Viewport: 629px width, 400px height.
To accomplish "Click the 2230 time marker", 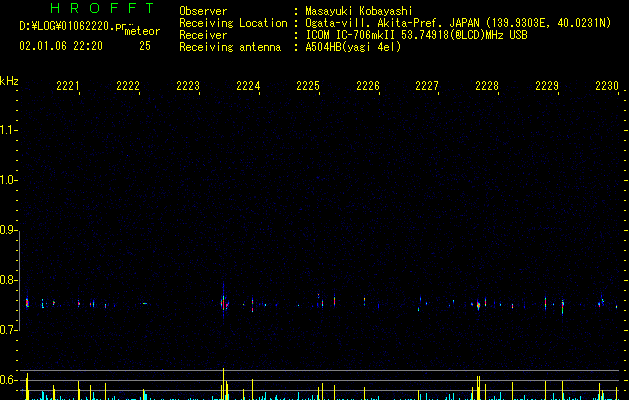I will pos(607,86).
